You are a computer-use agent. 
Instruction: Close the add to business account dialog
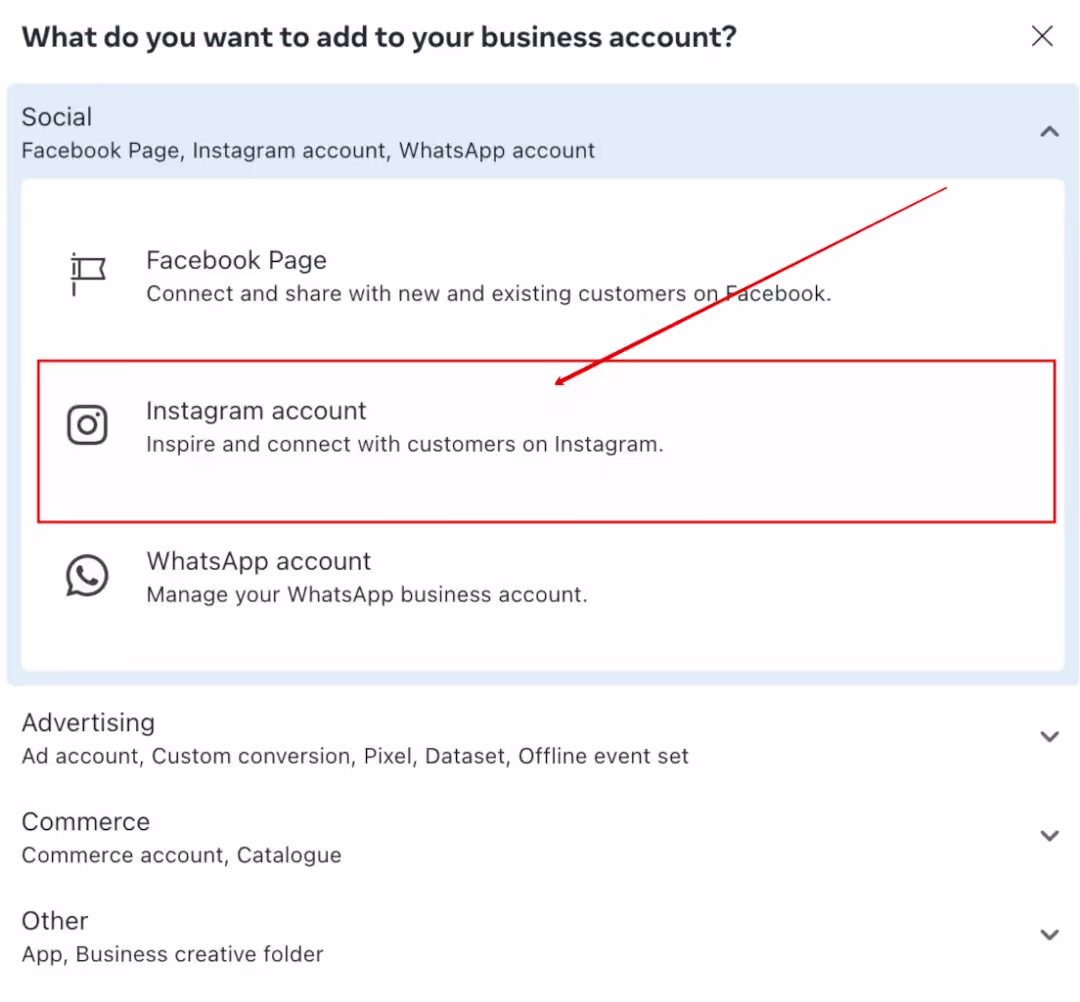[1041, 36]
